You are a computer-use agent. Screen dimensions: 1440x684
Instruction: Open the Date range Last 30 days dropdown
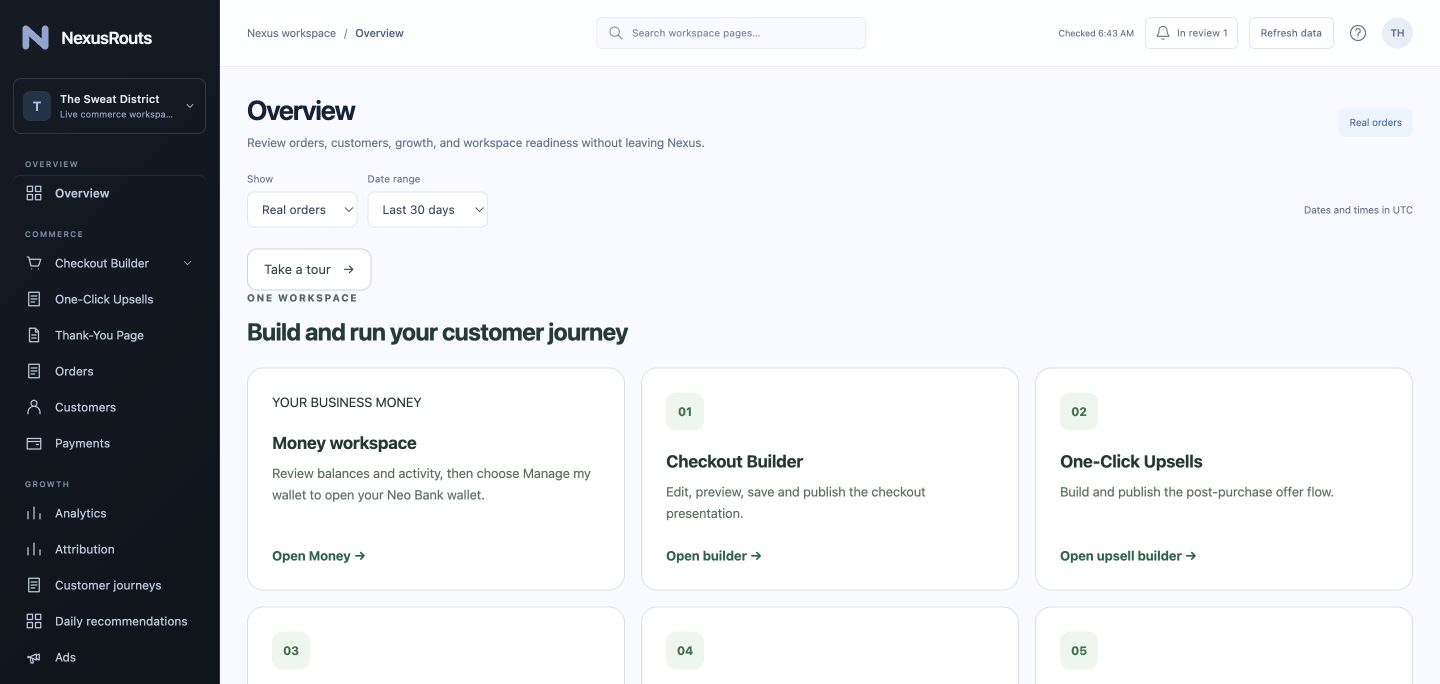point(427,210)
